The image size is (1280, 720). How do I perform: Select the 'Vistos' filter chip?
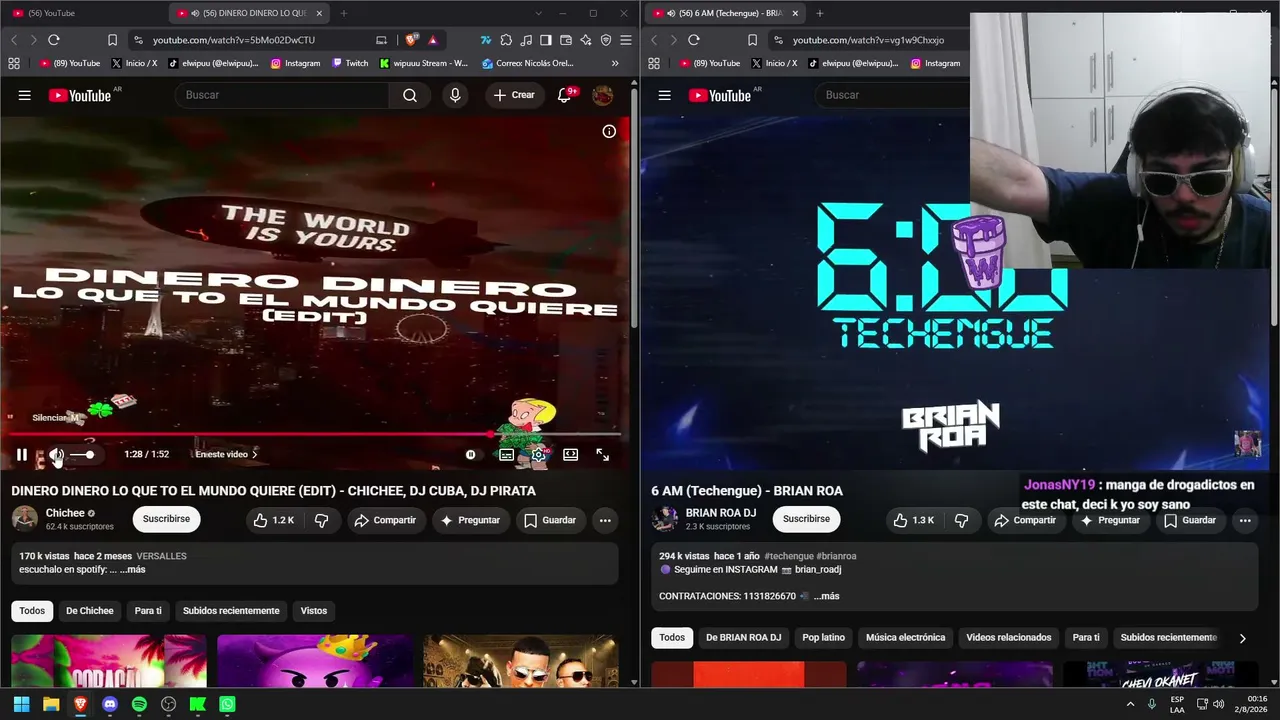(x=314, y=611)
